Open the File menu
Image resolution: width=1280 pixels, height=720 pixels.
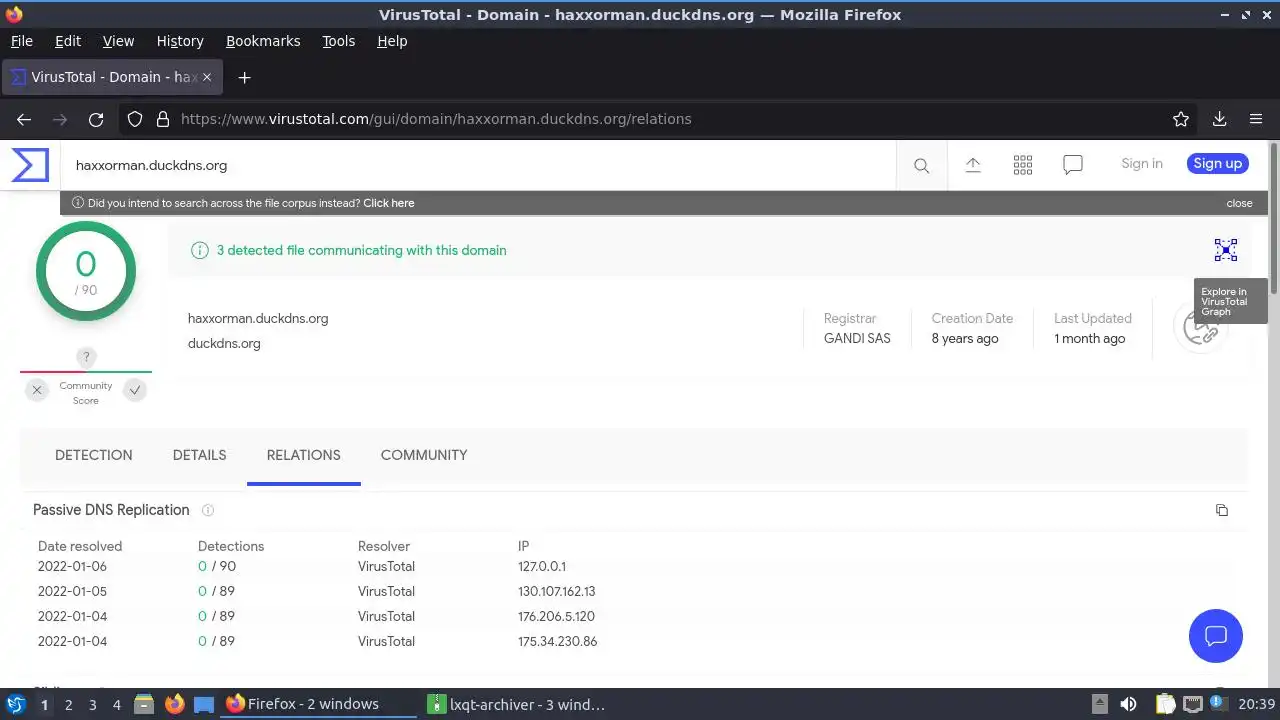click(x=21, y=41)
